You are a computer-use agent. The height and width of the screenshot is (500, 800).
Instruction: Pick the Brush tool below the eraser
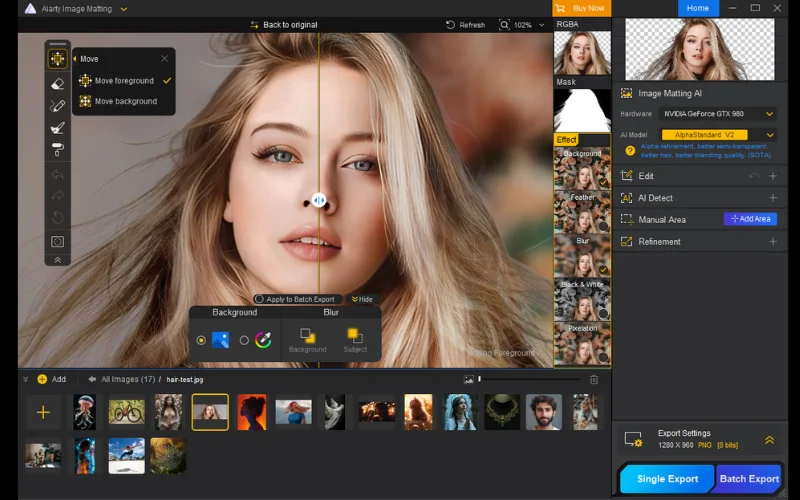click(x=58, y=106)
